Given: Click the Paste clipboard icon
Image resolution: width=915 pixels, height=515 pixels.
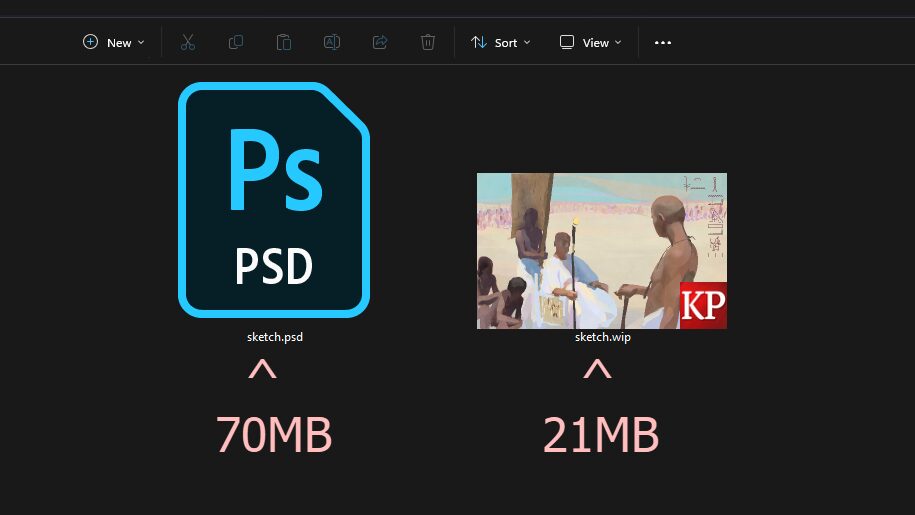Looking at the screenshot, I should point(284,42).
